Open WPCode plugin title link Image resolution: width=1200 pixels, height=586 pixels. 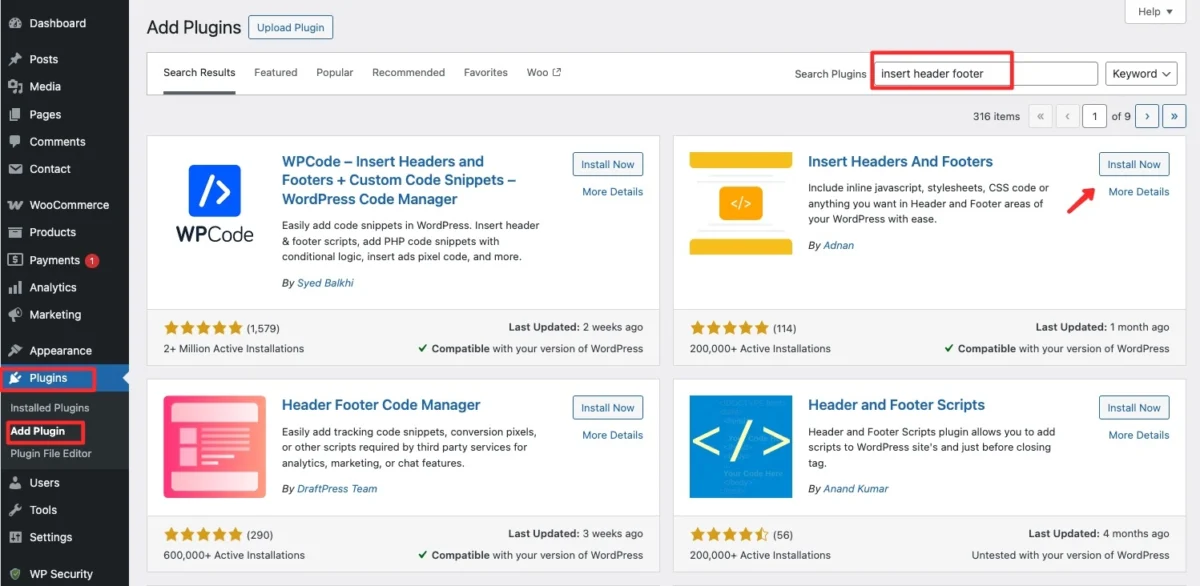(x=399, y=180)
